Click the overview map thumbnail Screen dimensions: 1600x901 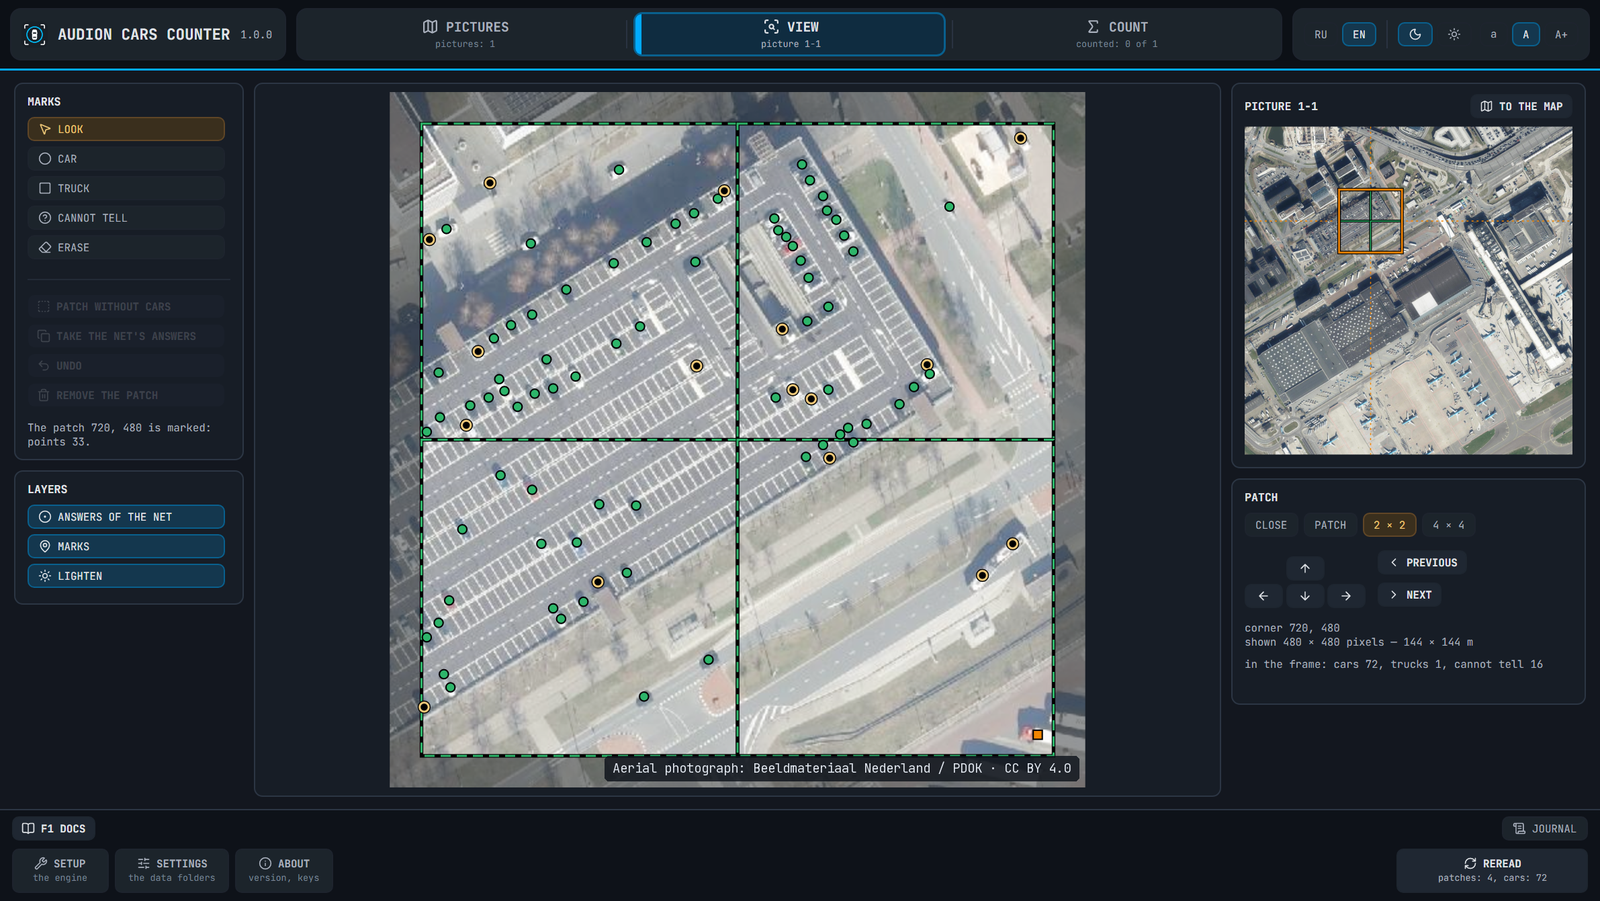click(1408, 290)
